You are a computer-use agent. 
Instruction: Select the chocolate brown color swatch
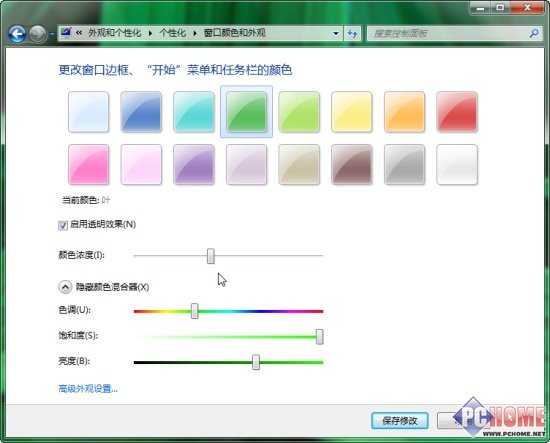(x=351, y=165)
